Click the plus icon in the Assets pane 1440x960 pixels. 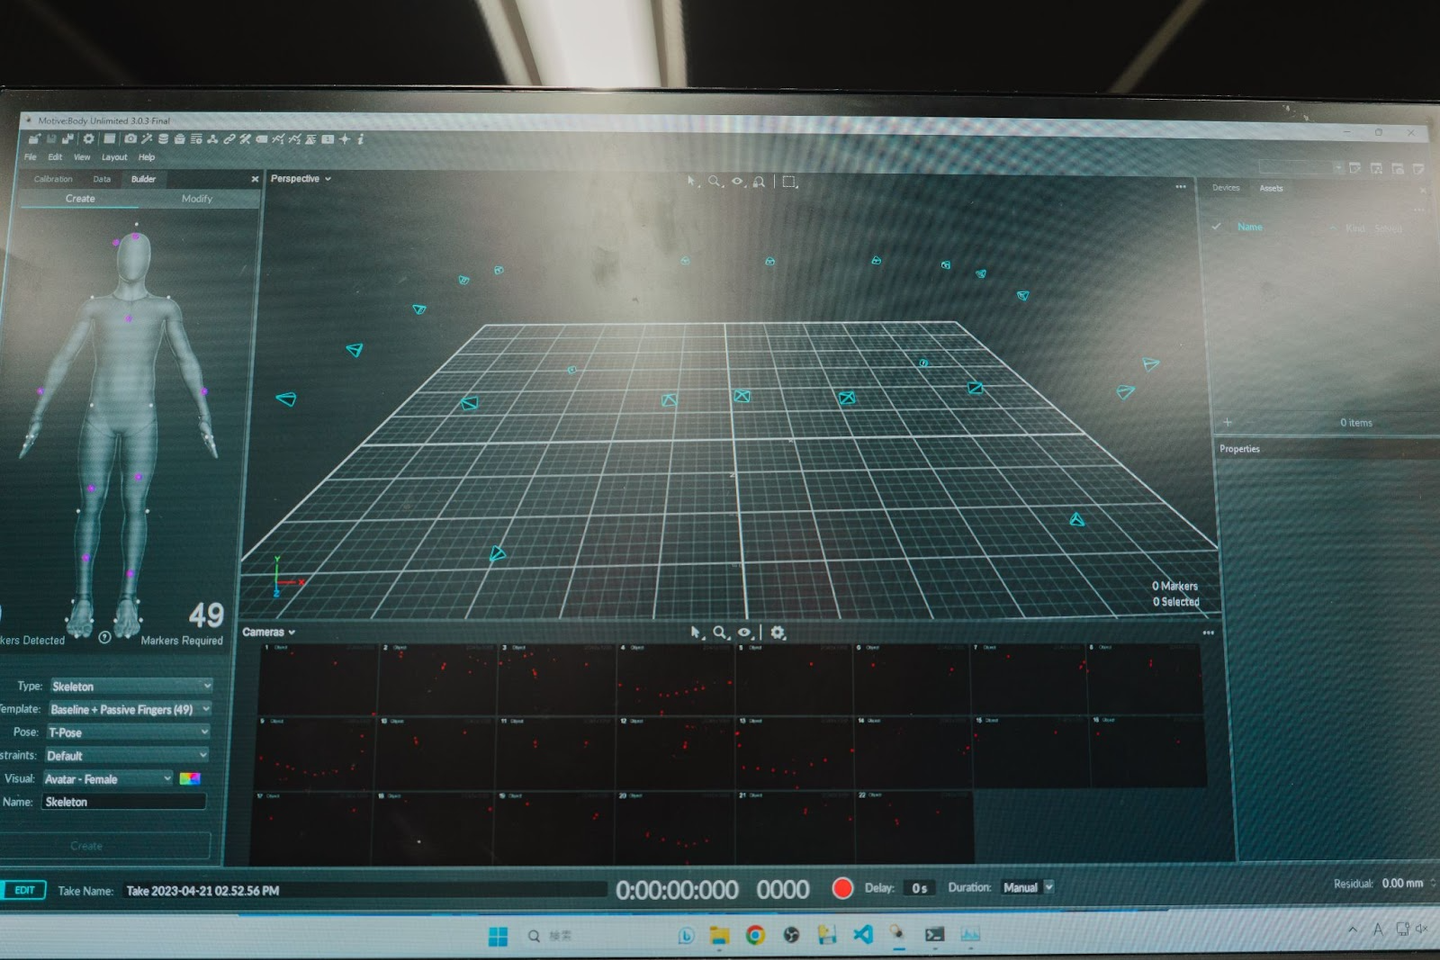coord(1228,422)
